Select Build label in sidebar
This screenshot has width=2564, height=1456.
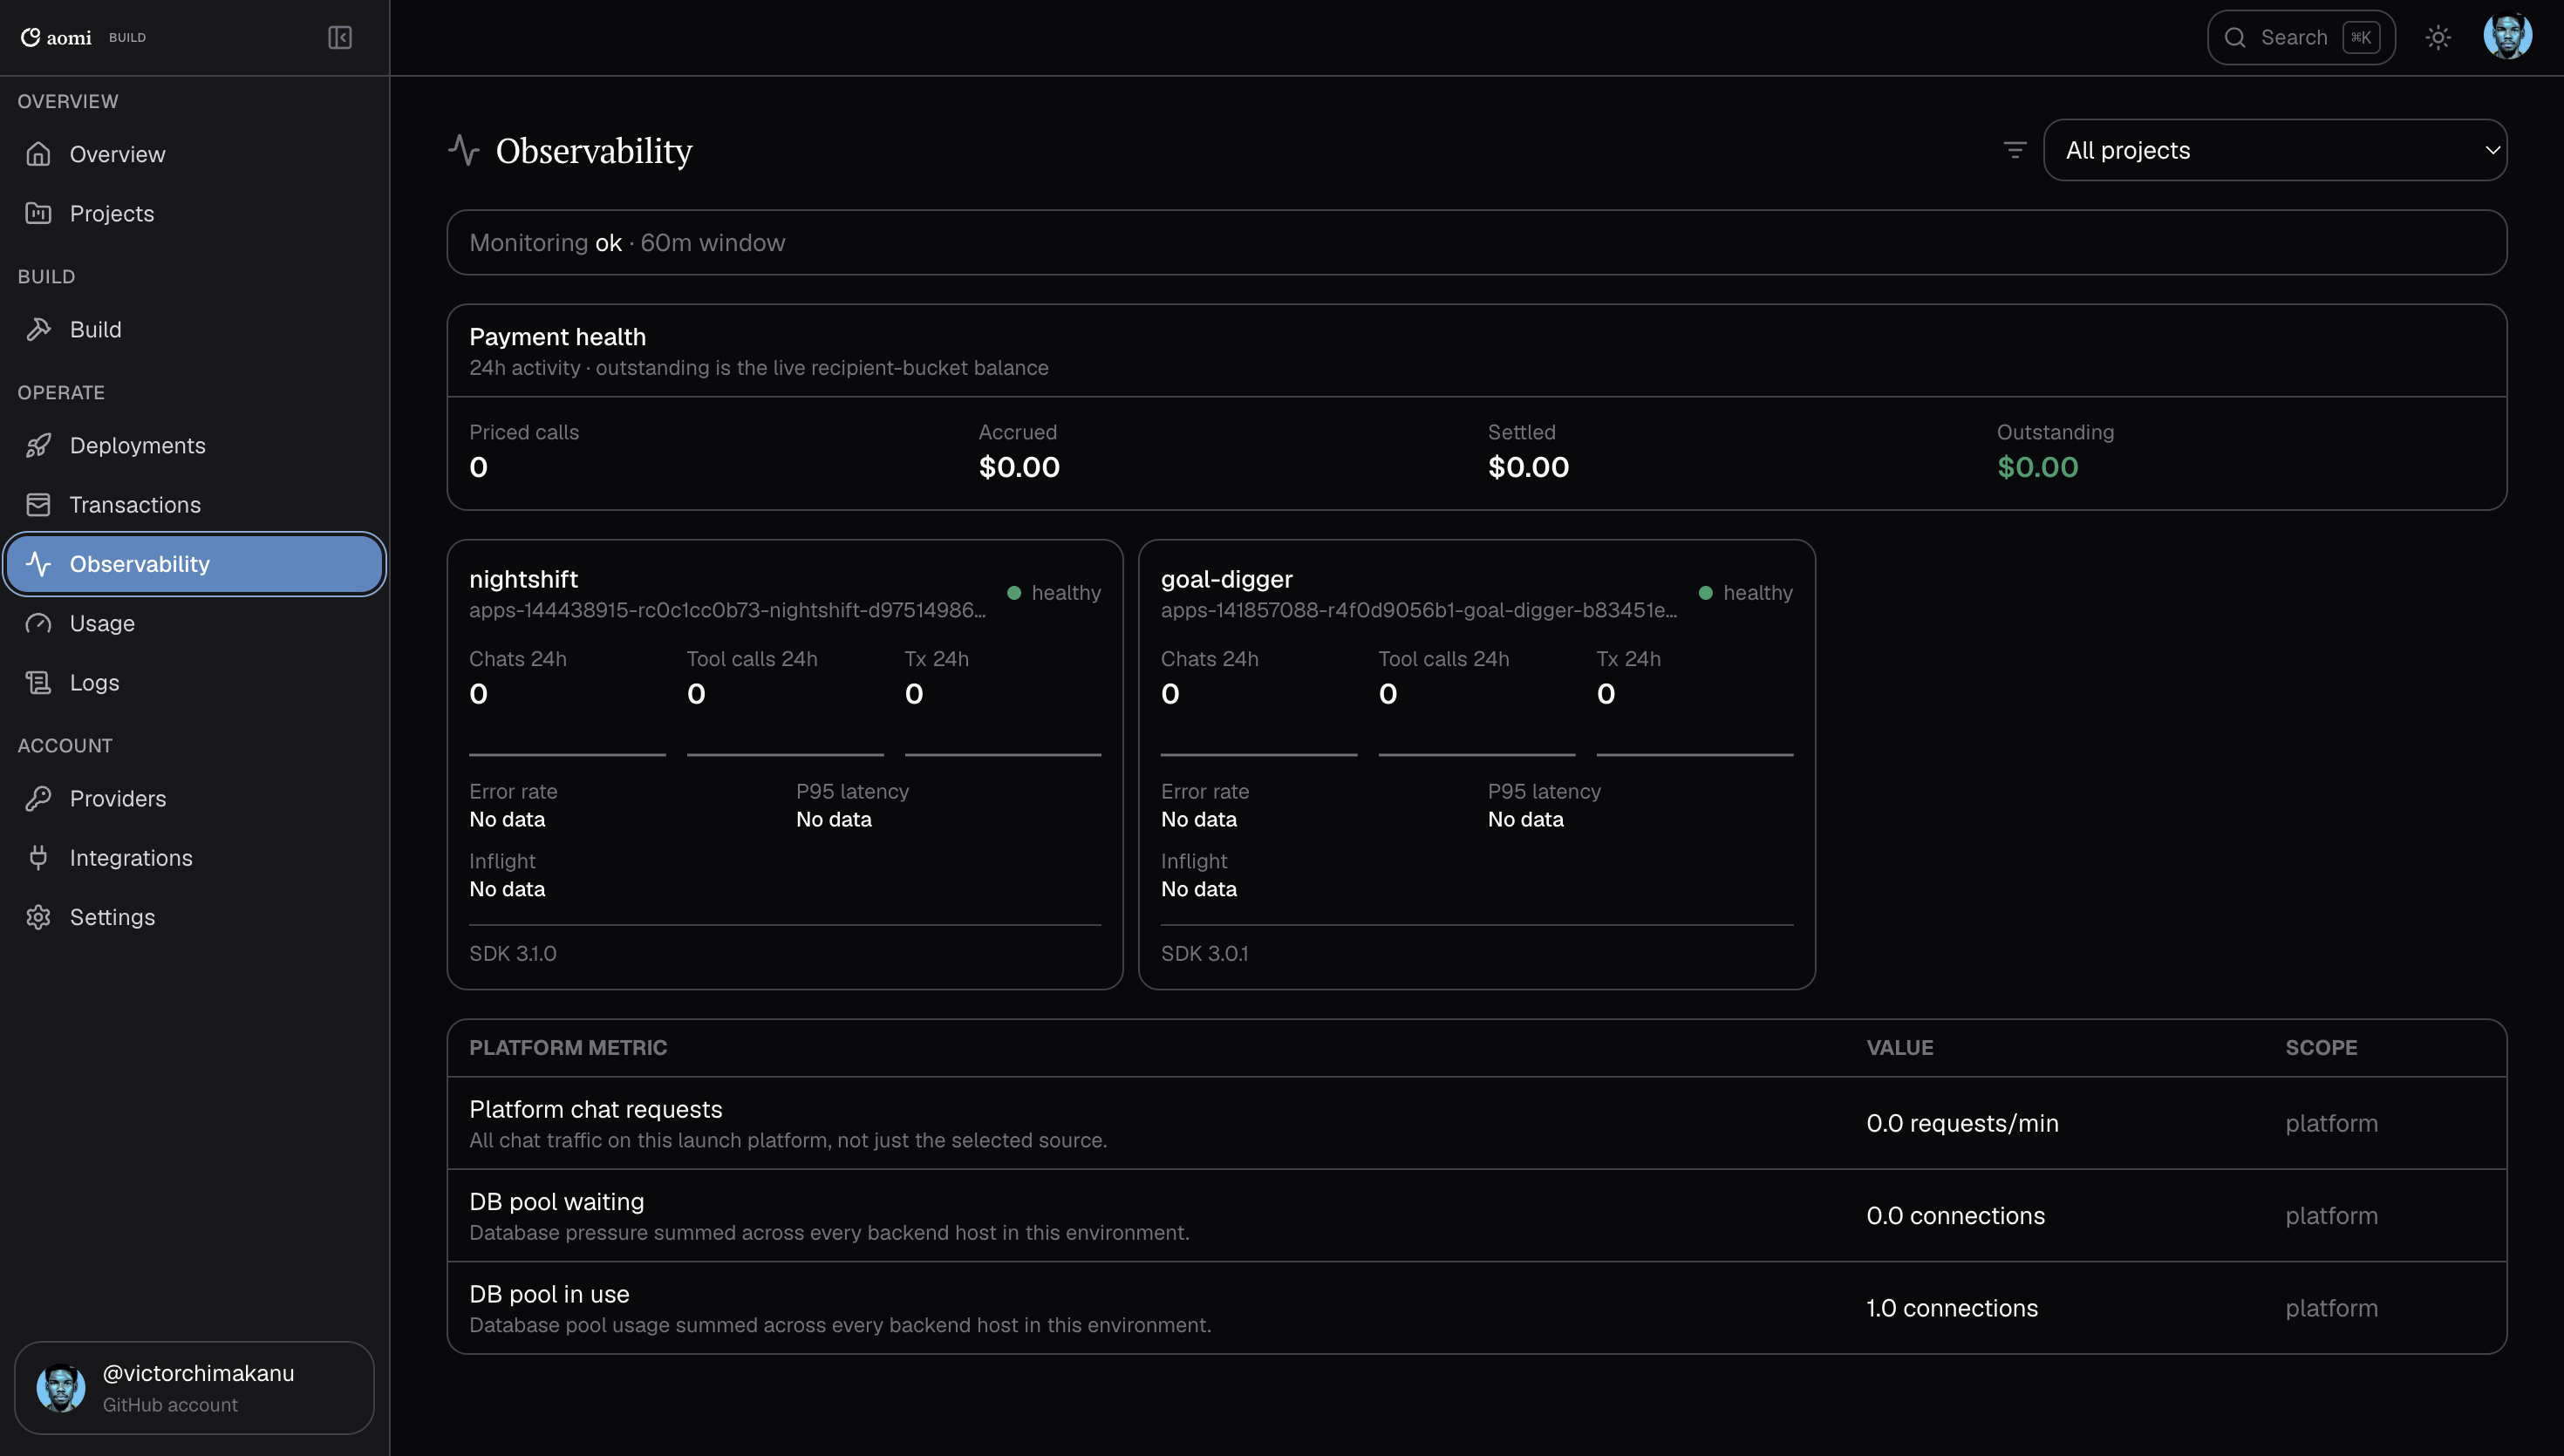[x=95, y=329]
